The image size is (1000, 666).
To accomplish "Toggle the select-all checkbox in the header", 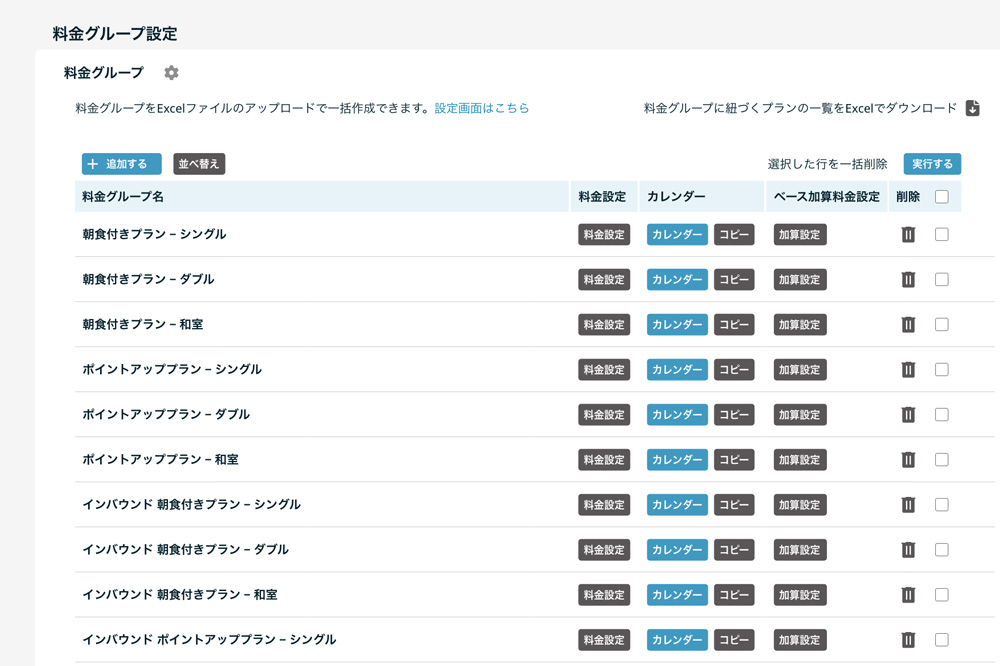I will point(941,197).
